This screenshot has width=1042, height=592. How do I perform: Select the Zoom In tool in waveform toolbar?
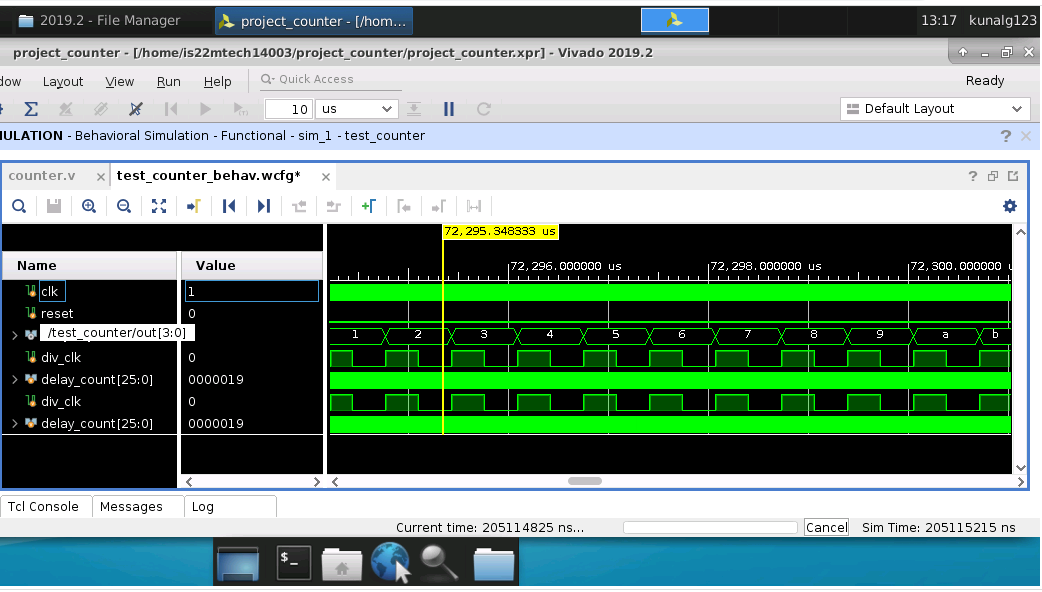pos(88,206)
